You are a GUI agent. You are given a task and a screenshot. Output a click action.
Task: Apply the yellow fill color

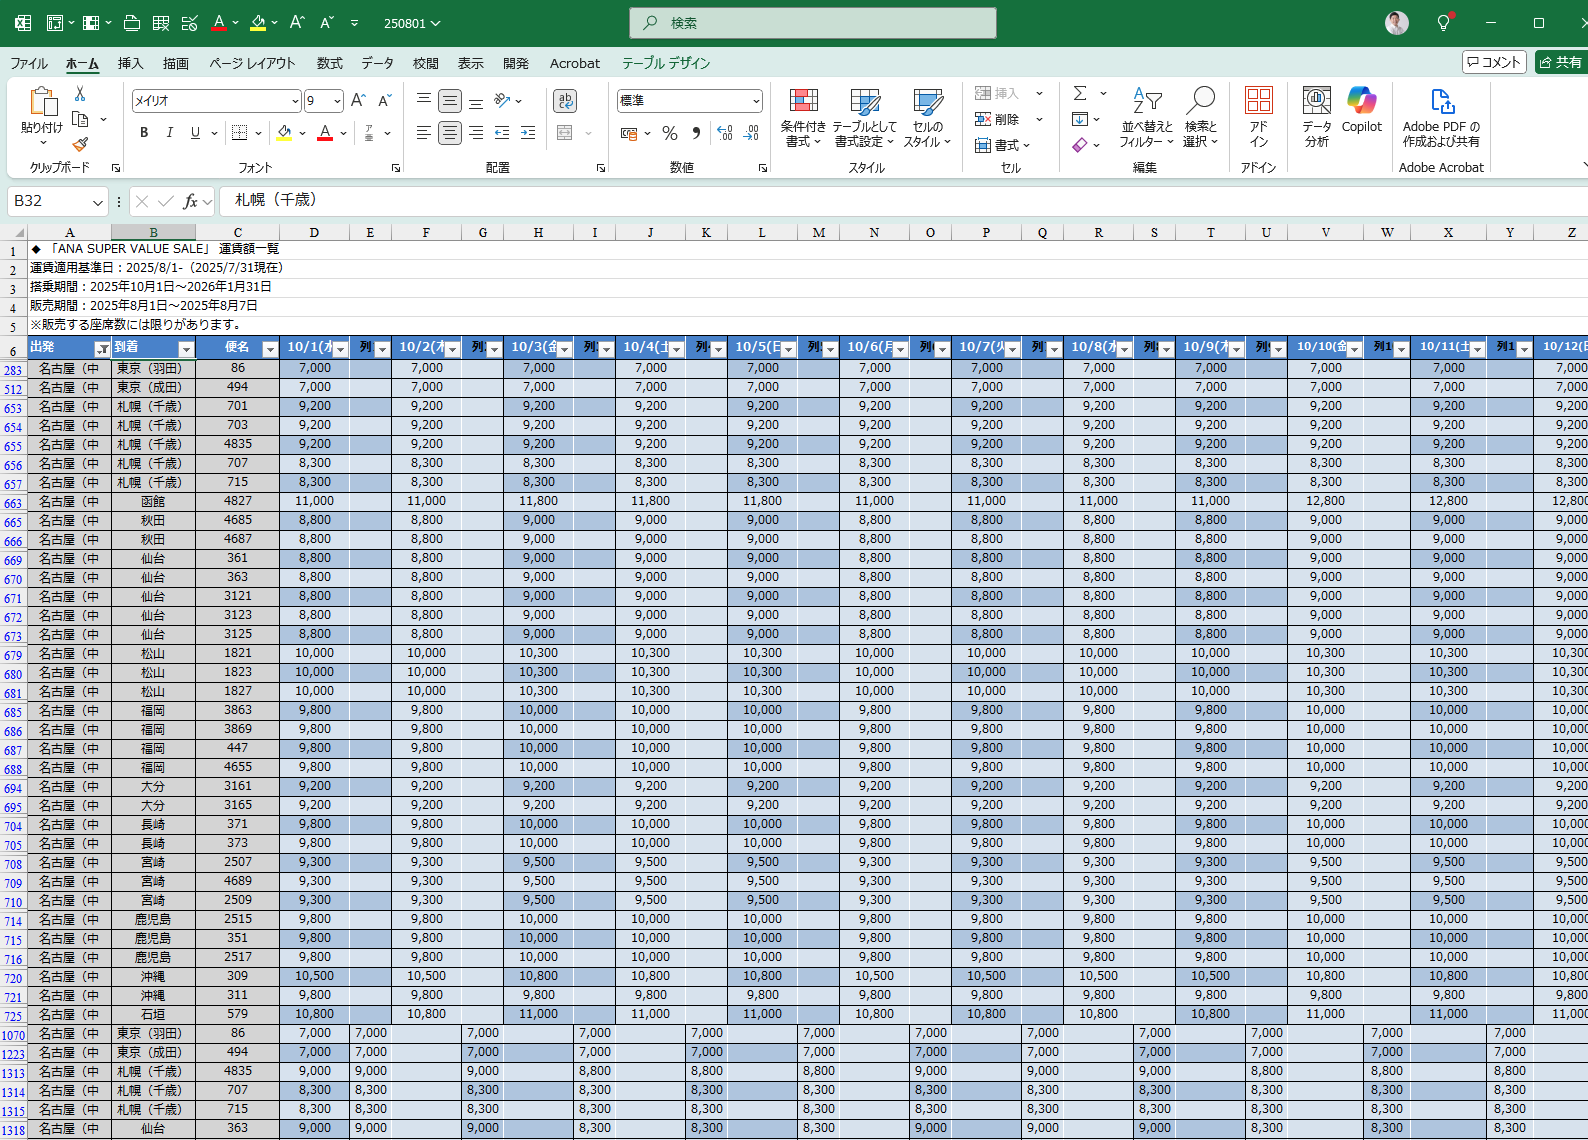[284, 133]
